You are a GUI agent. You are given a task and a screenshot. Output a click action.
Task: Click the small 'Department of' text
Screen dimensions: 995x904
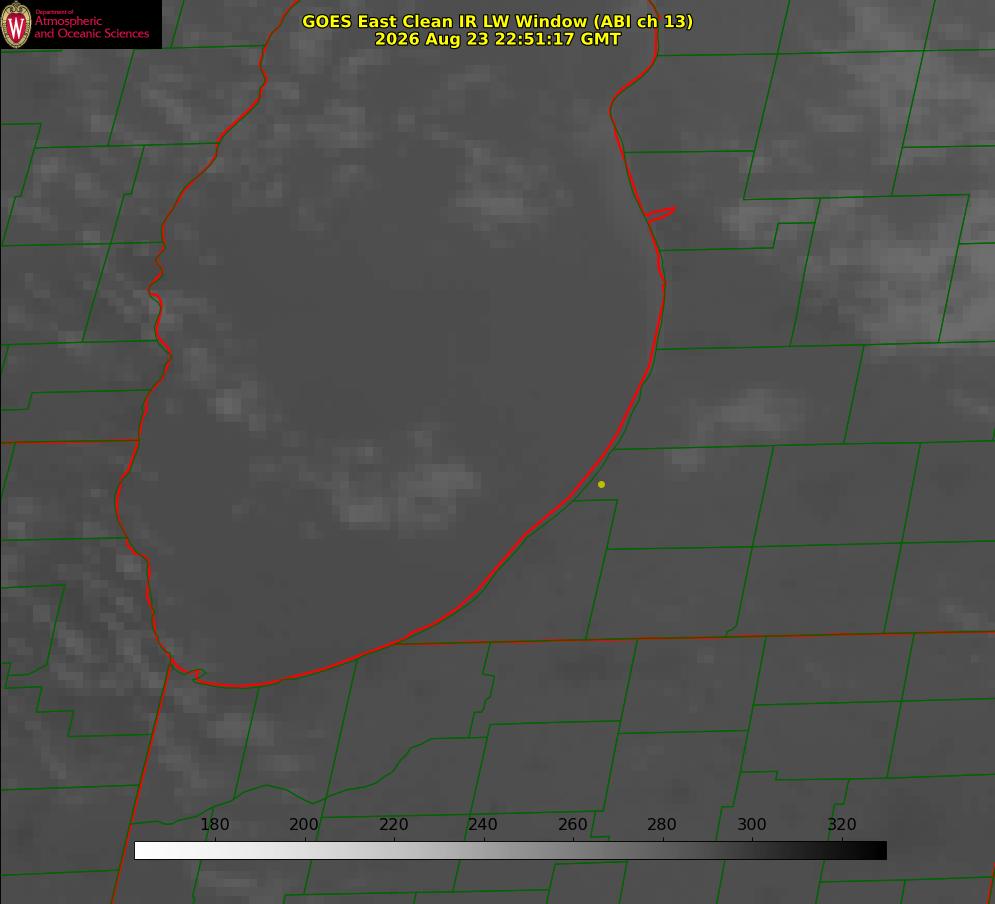pyautogui.click(x=54, y=12)
